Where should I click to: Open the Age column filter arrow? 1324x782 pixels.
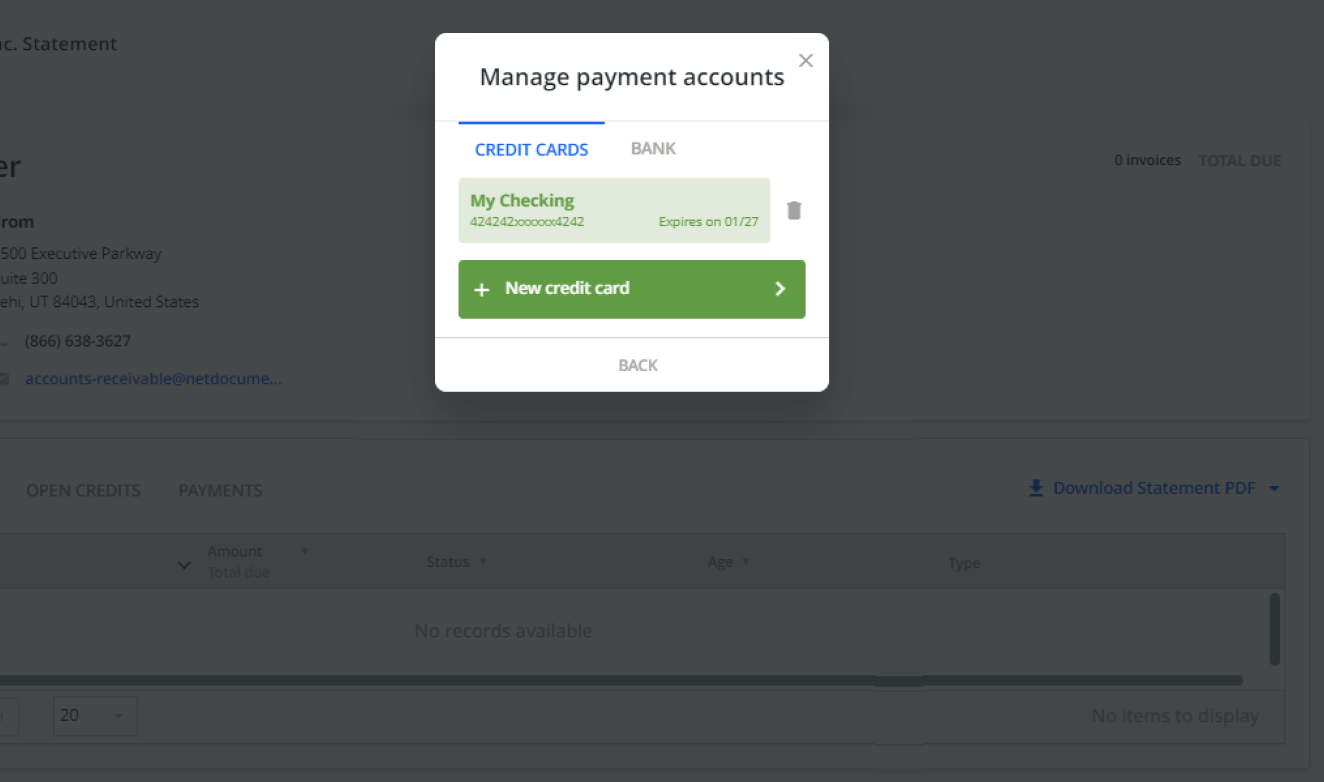point(746,562)
